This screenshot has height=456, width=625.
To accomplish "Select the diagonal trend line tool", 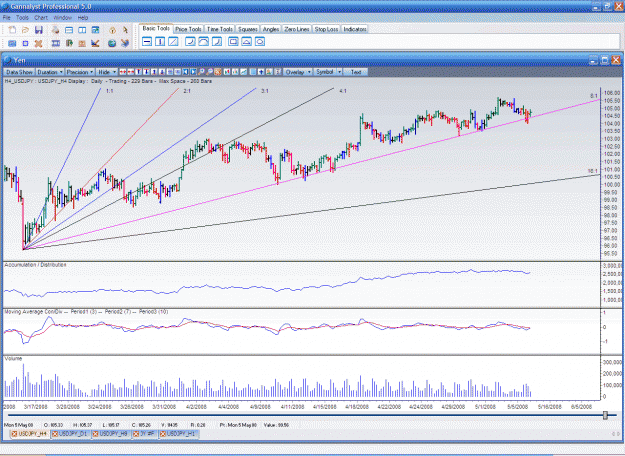I will coord(173,41).
